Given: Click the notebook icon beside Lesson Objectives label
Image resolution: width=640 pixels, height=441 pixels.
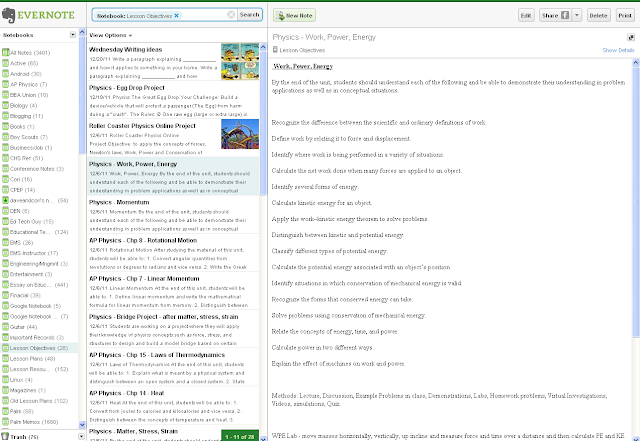Looking at the screenshot, I should point(275,50).
